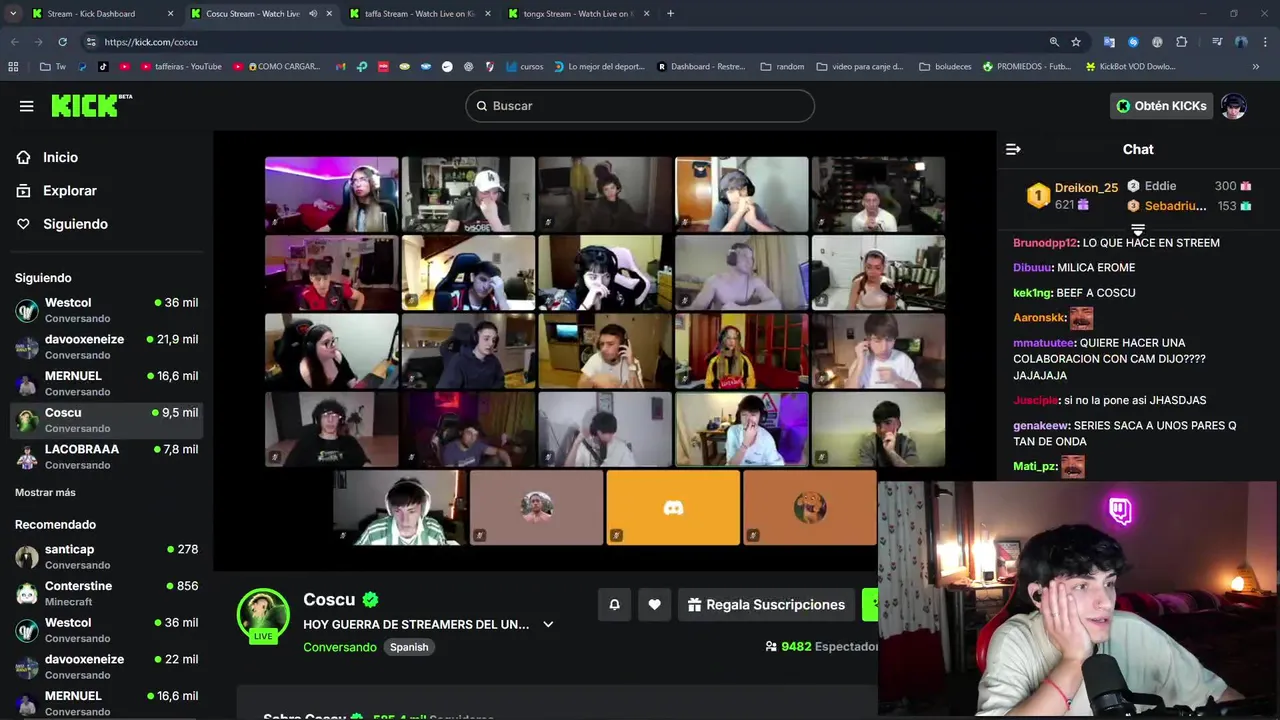
Task: Go back in browser history
Action: 14,42
